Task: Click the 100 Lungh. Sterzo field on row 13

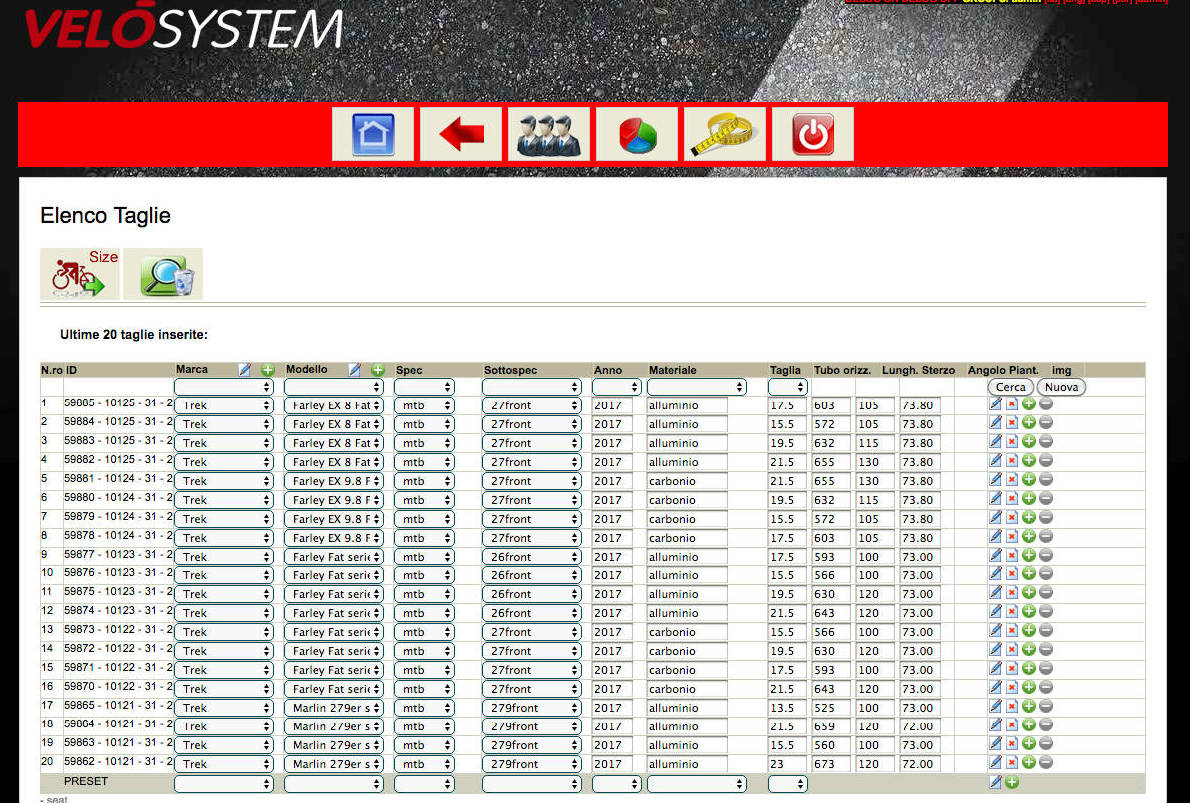Action: coord(874,631)
